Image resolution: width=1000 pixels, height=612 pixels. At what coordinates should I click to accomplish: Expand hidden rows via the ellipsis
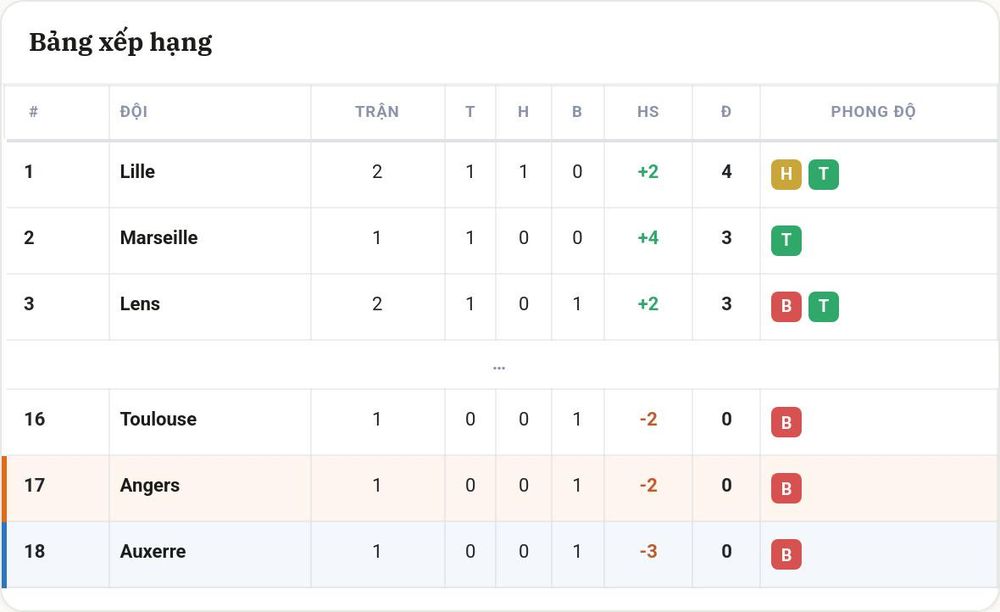point(499,368)
